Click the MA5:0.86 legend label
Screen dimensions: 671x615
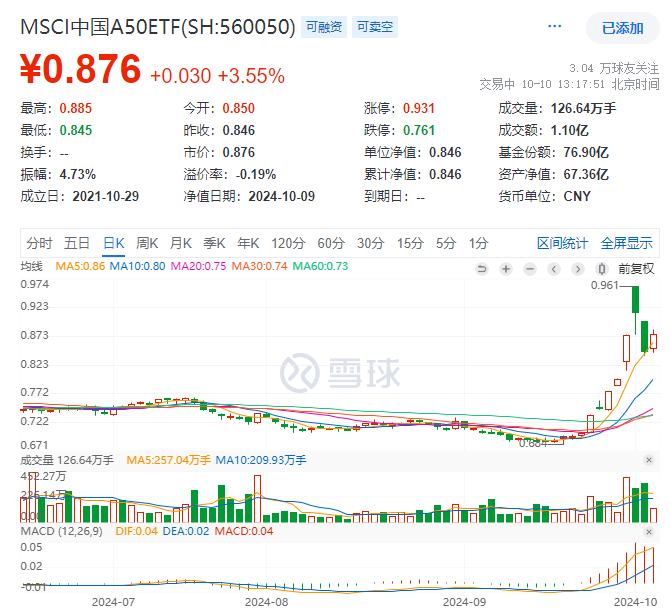point(80,266)
